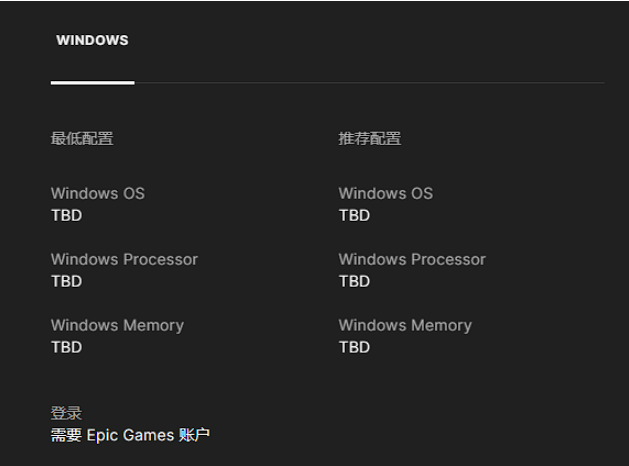Click Windows Memory label under 推荐配置
Viewport: 629px width, 466px height.
(x=405, y=325)
